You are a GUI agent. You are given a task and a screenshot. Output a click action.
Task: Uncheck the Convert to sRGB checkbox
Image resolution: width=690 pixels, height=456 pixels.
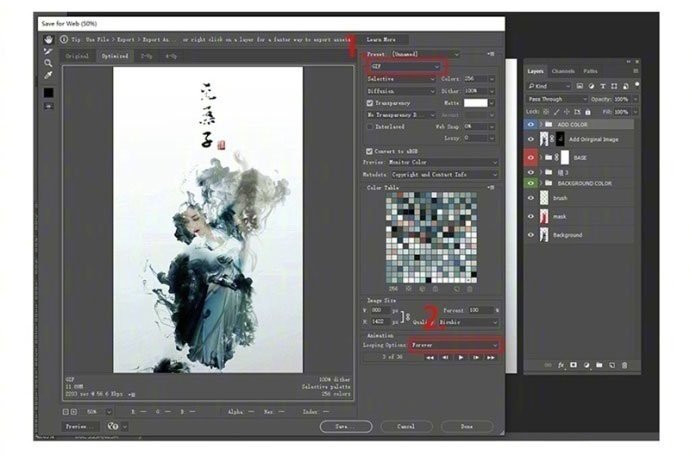tap(369, 151)
